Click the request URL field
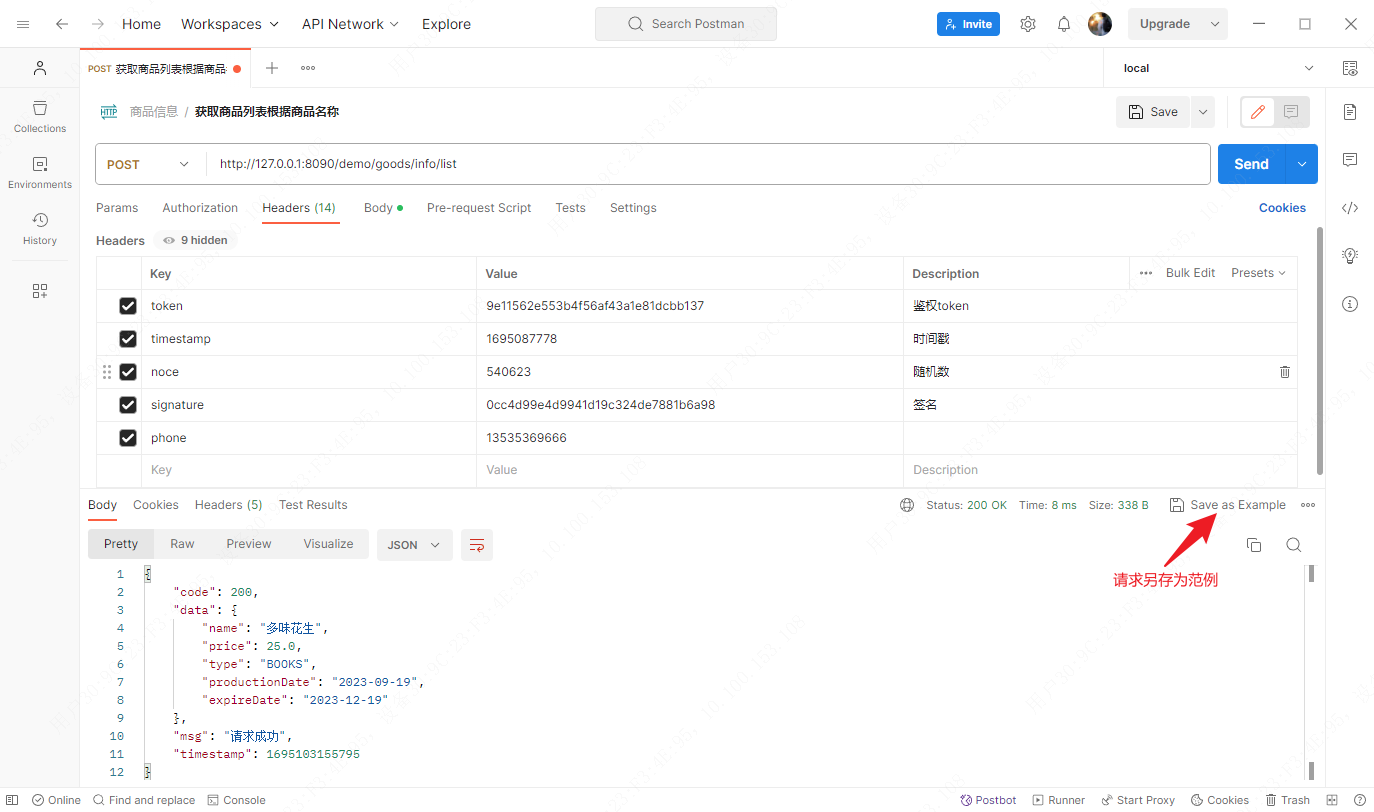The image size is (1374, 812). pyautogui.click(x=708, y=164)
